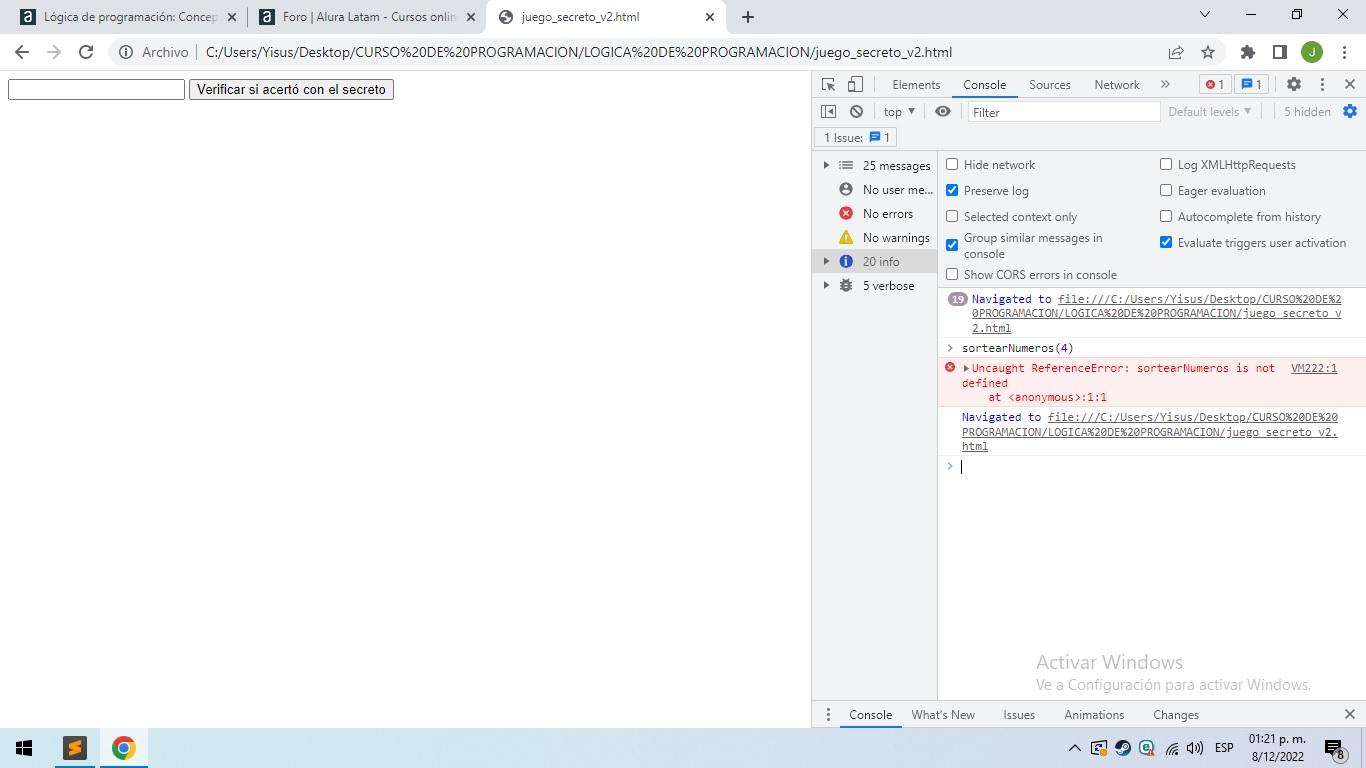Open Windows notification center
Screen dimensions: 1366x768
(1335, 748)
